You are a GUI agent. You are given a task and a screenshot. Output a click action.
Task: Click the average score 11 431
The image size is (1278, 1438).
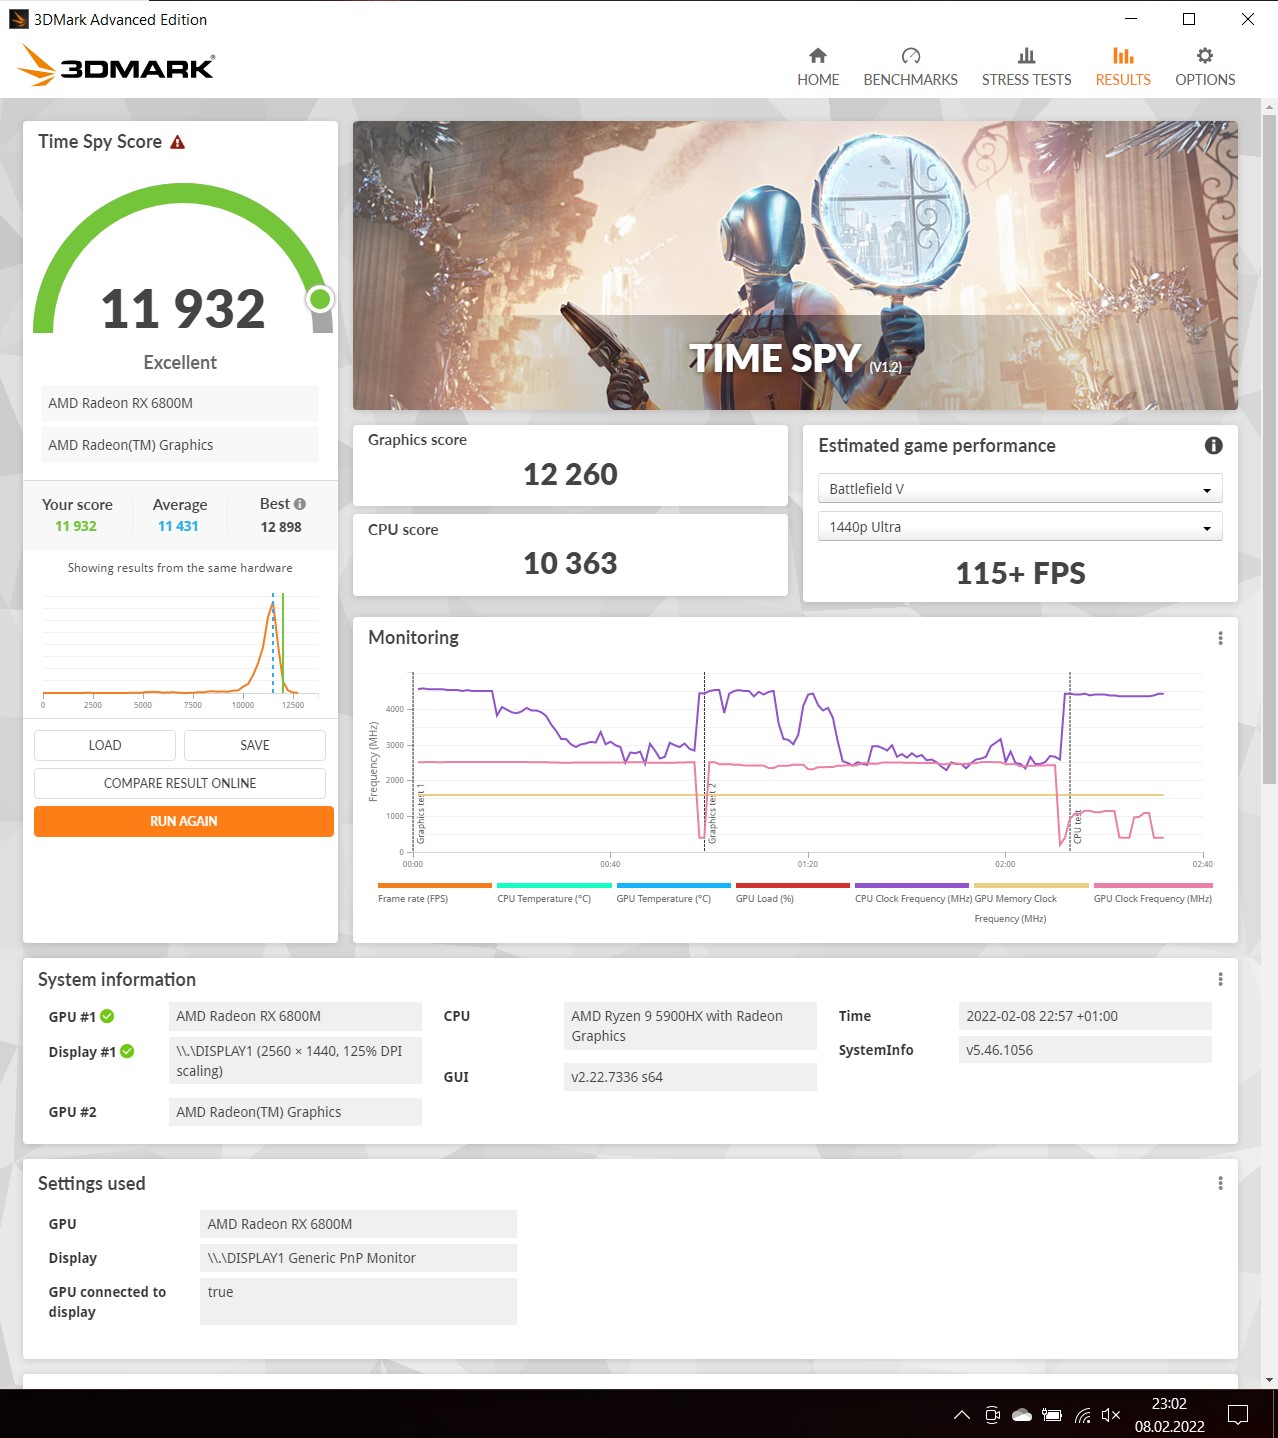coord(178,526)
